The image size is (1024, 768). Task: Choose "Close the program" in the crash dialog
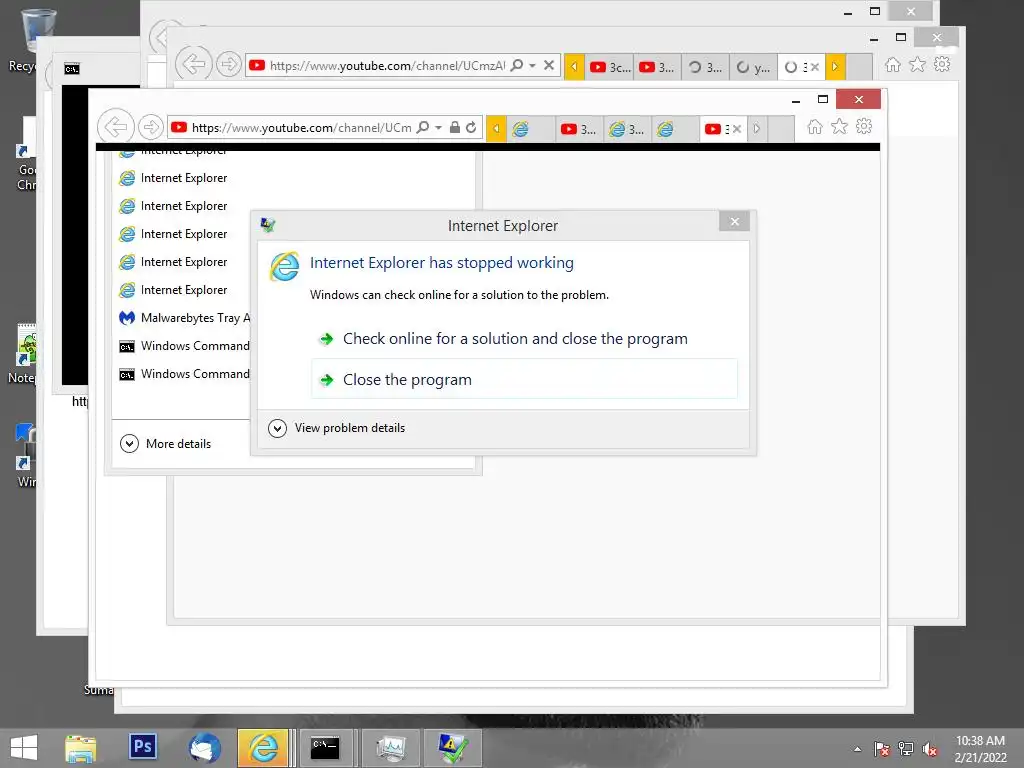[x=524, y=379]
